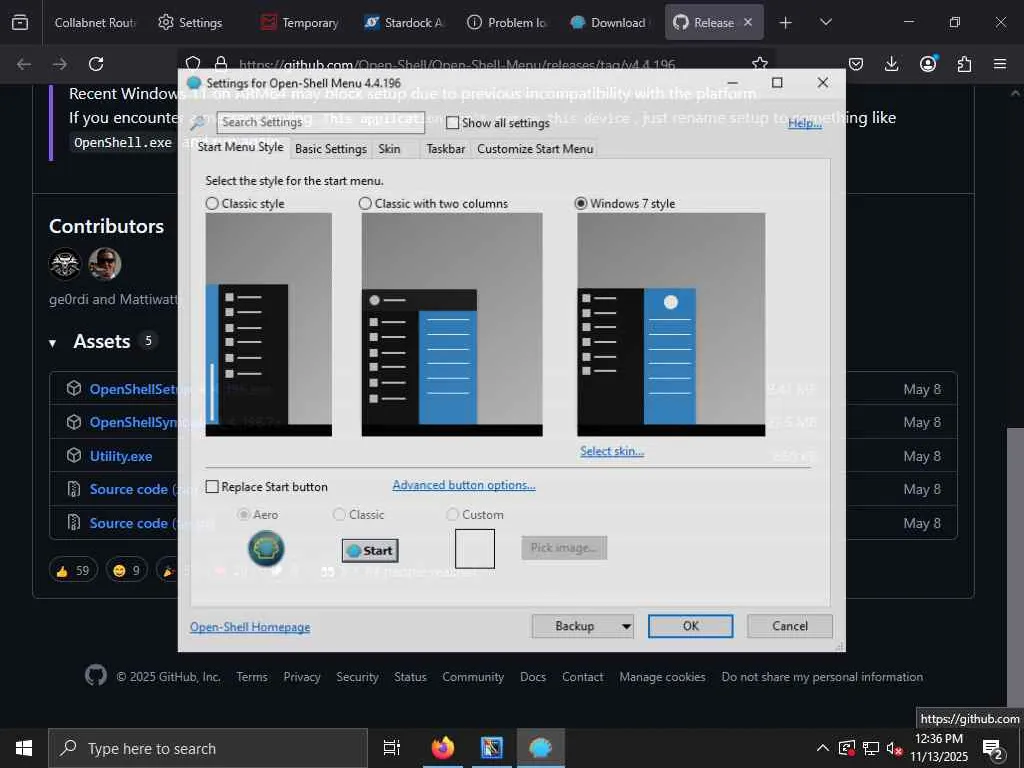
Task: Click the smile reaction with 9
Action: pos(127,570)
